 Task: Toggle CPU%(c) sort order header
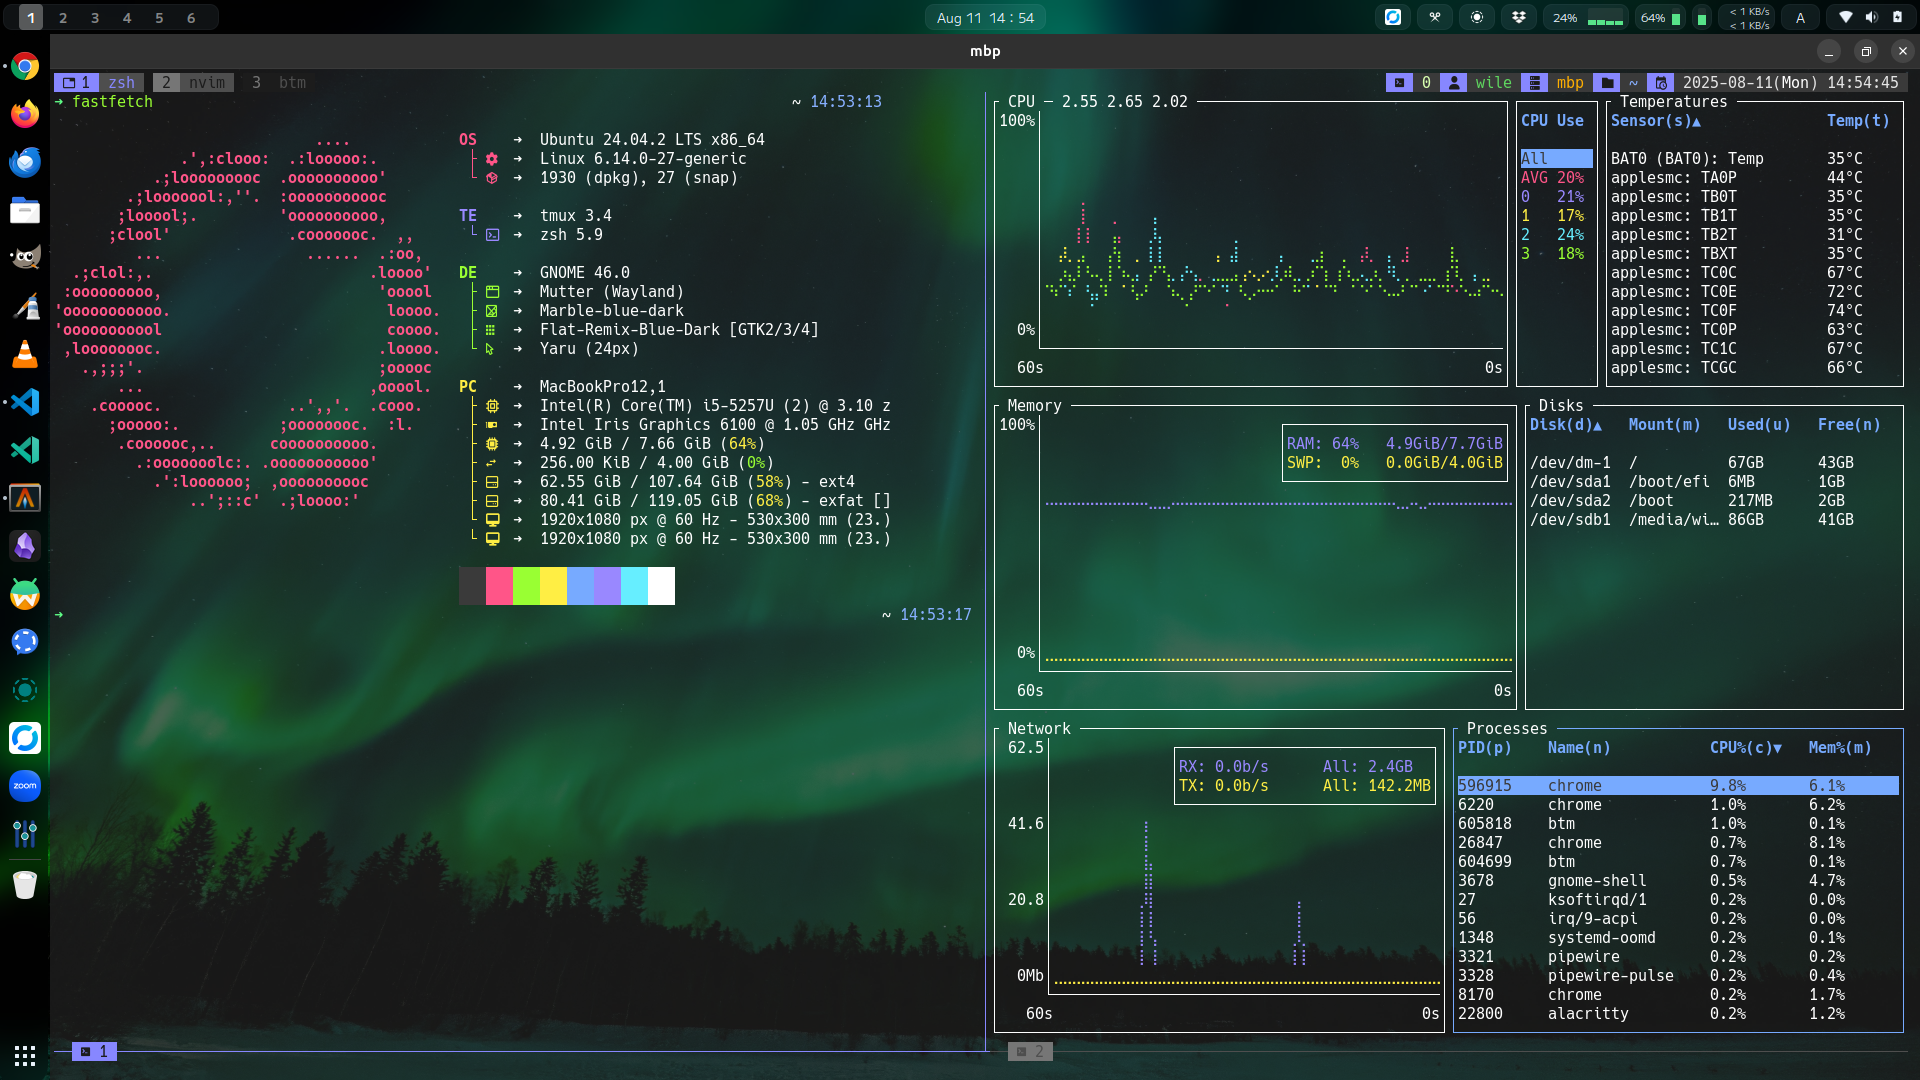coord(1745,747)
